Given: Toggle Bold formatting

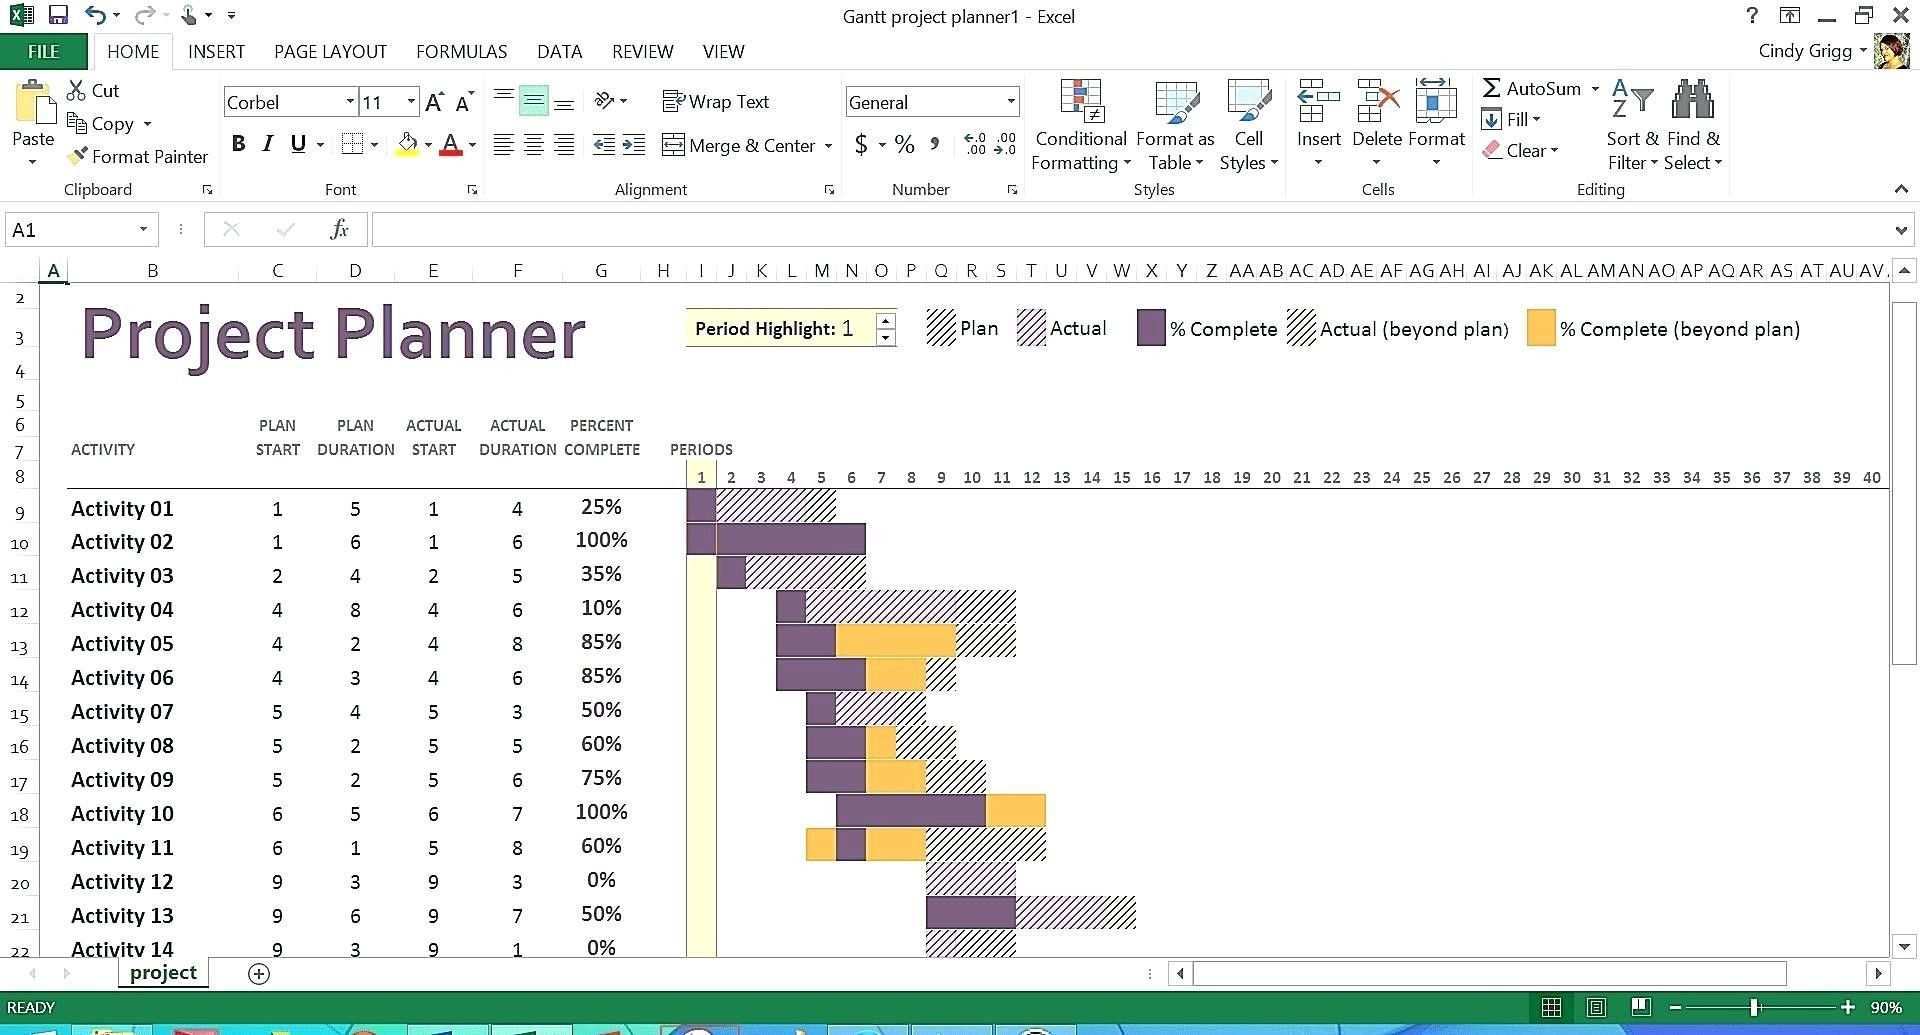Looking at the screenshot, I should click(x=238, y=144).
